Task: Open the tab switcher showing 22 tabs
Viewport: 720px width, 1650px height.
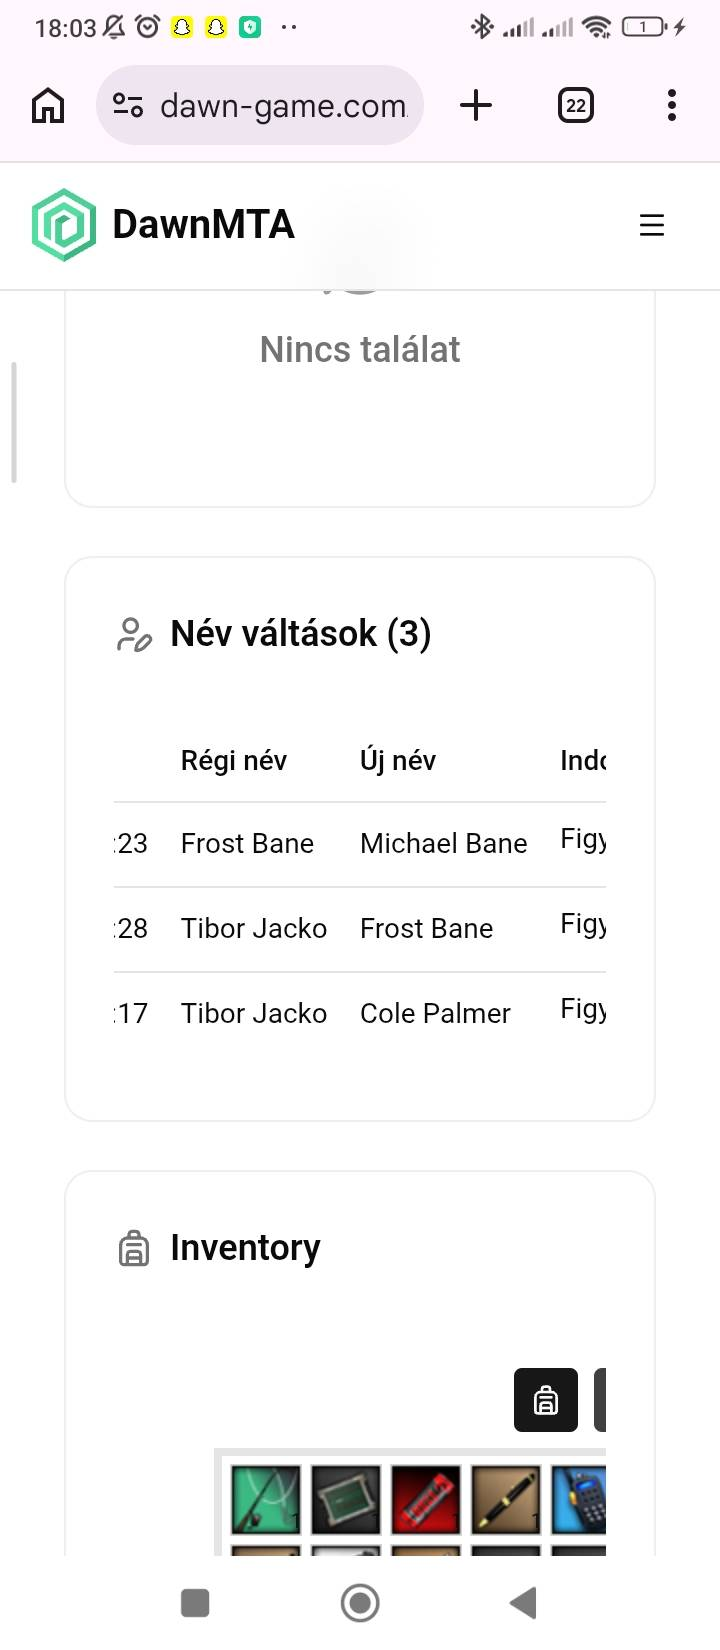Action: [575, 105]
